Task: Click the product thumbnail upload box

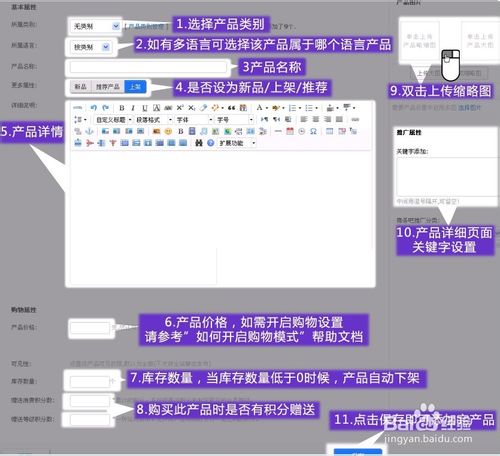Action: pyautogui.click(x=420, y=41)
